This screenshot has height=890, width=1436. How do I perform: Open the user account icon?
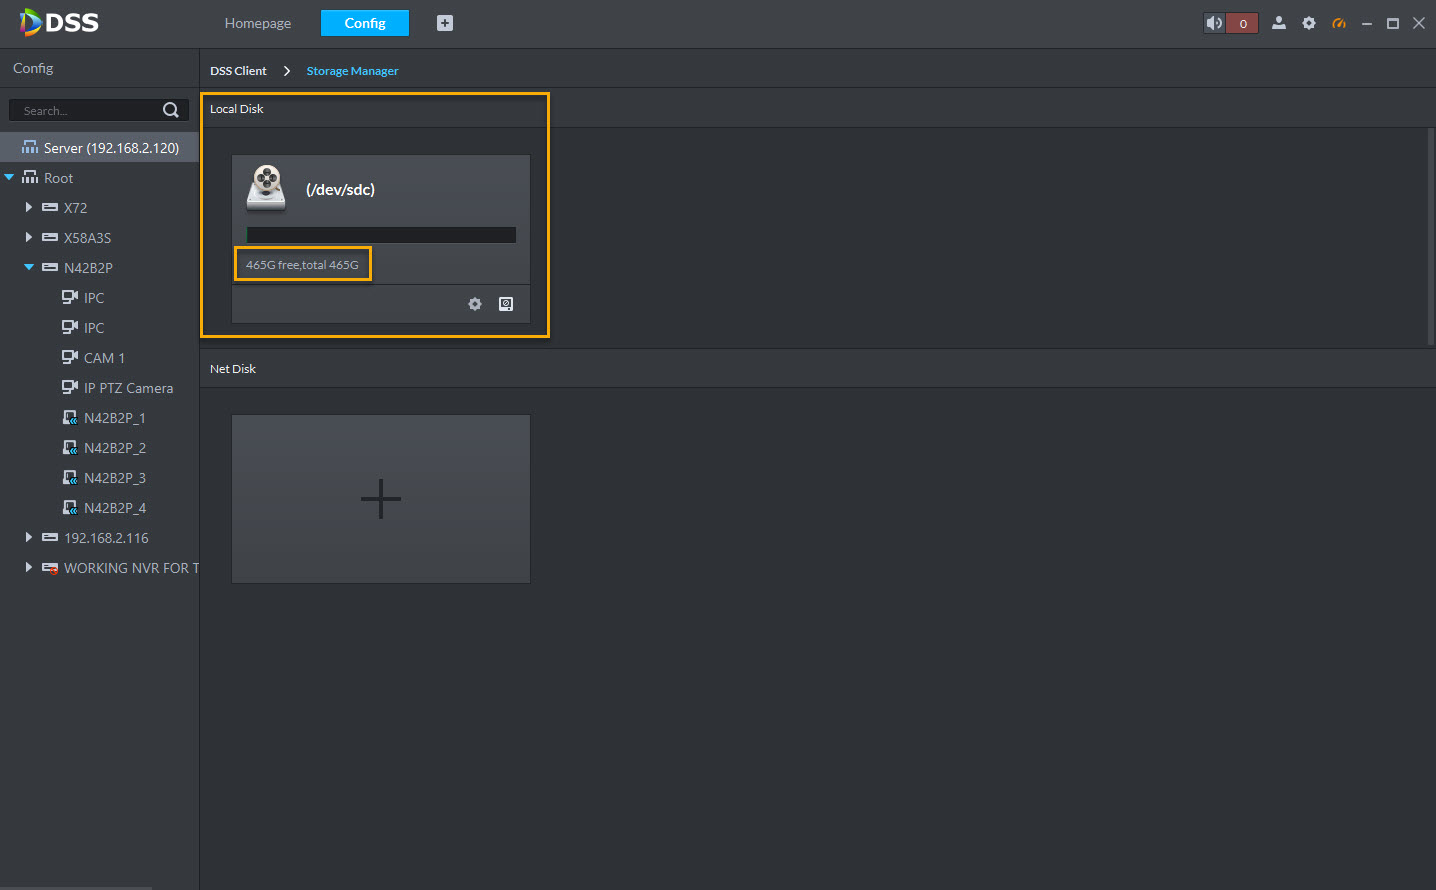(x=1279, y=23)
